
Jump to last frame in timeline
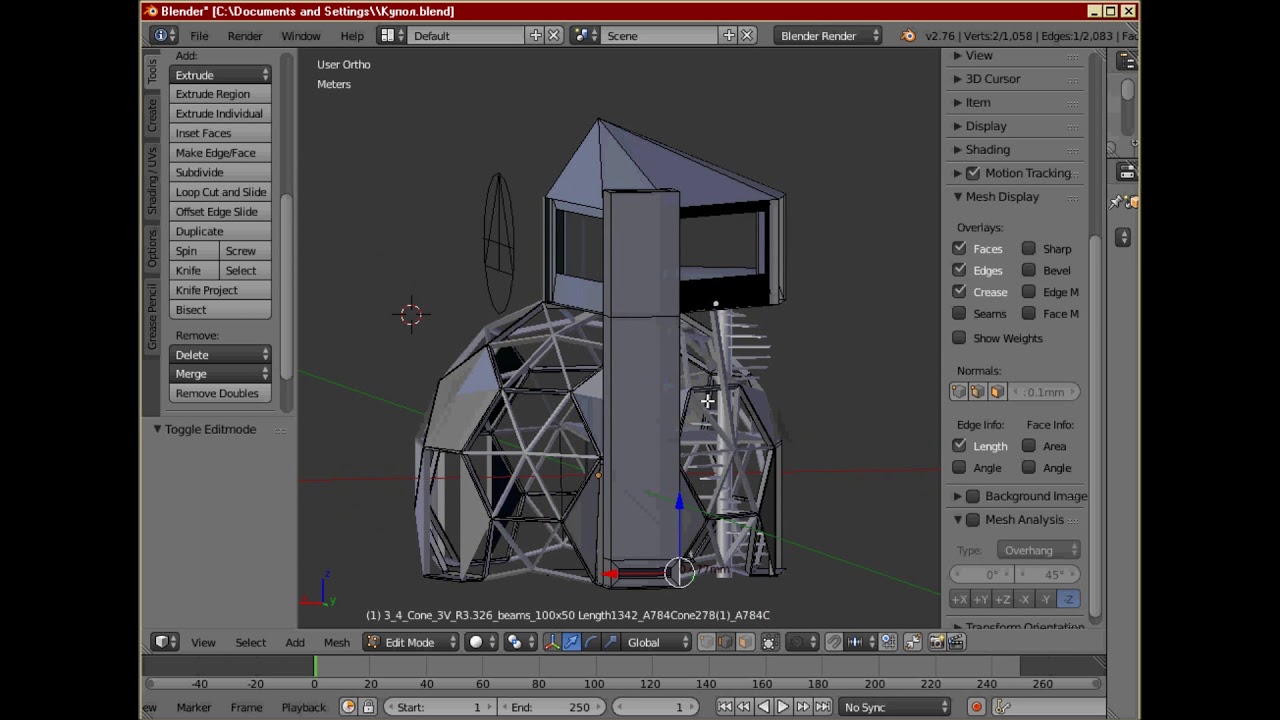(822, 707)
